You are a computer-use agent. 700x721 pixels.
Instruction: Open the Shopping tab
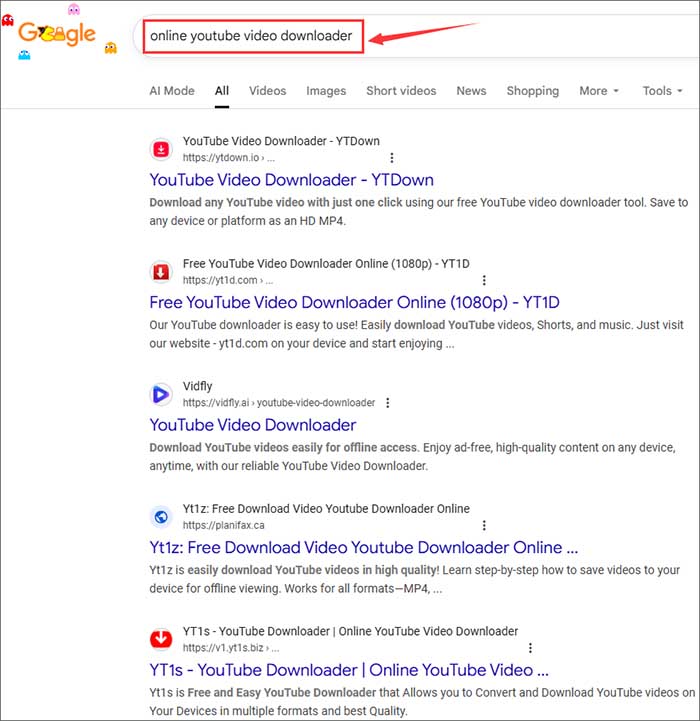(x=533, y=91)
